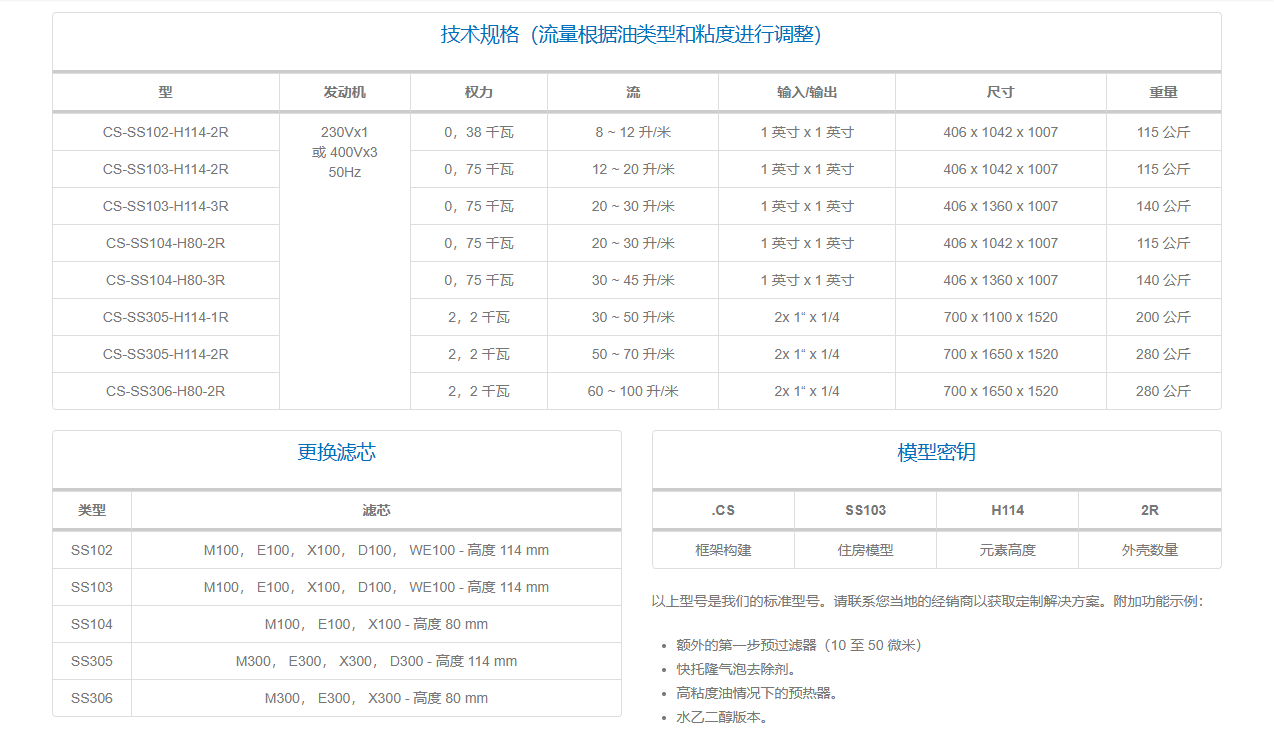
Task: Click the 技术规格 table title heading
Action: pyautogui.click(x=631, y=35)
